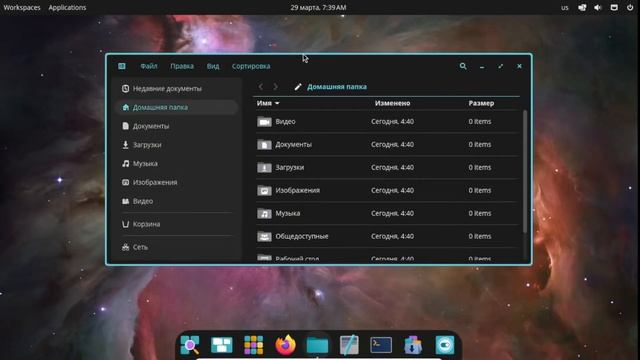The image size is (640, 360).
Task: Open Музыка in sidebar
Action: (x=177, y=164)
